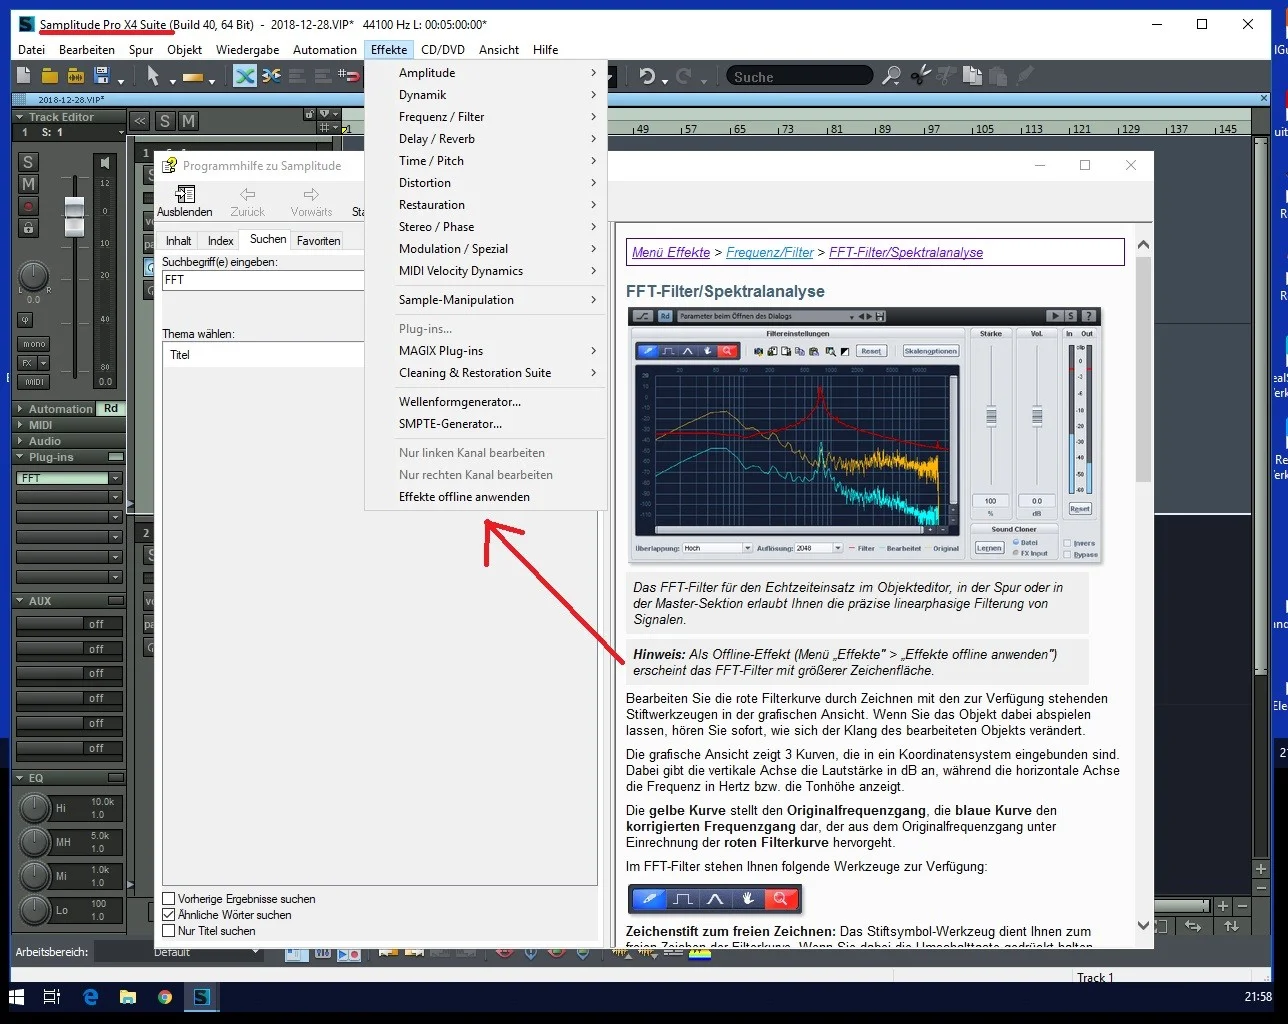Switch to the Favoriten tab in help

point(318,241)
